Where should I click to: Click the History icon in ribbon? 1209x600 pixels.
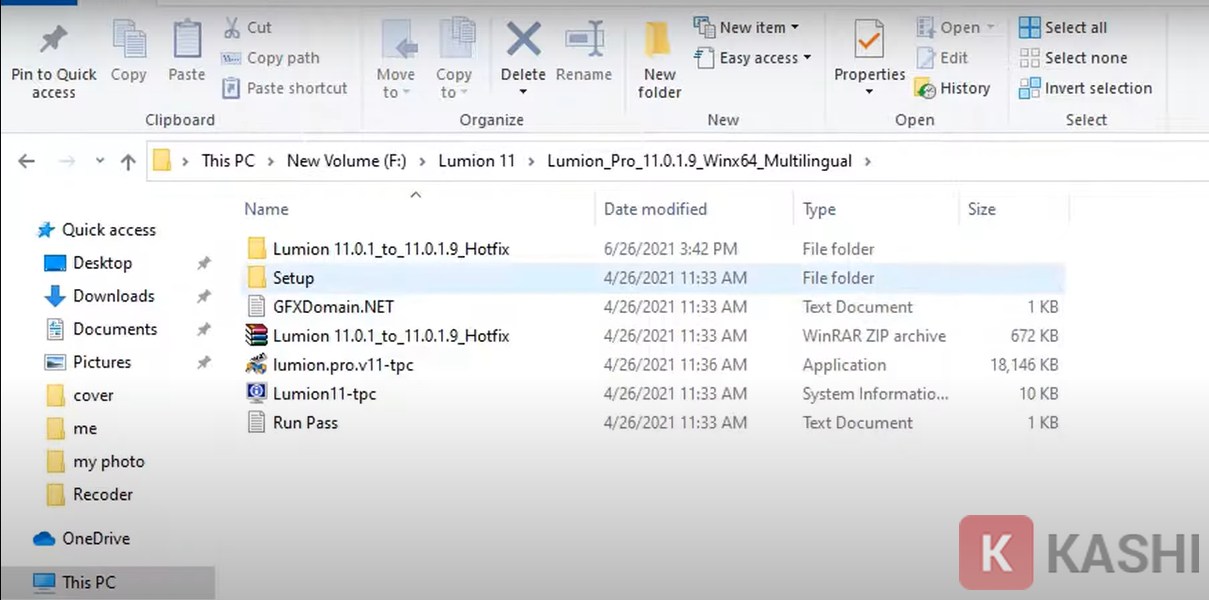click(x=924, y=89)
